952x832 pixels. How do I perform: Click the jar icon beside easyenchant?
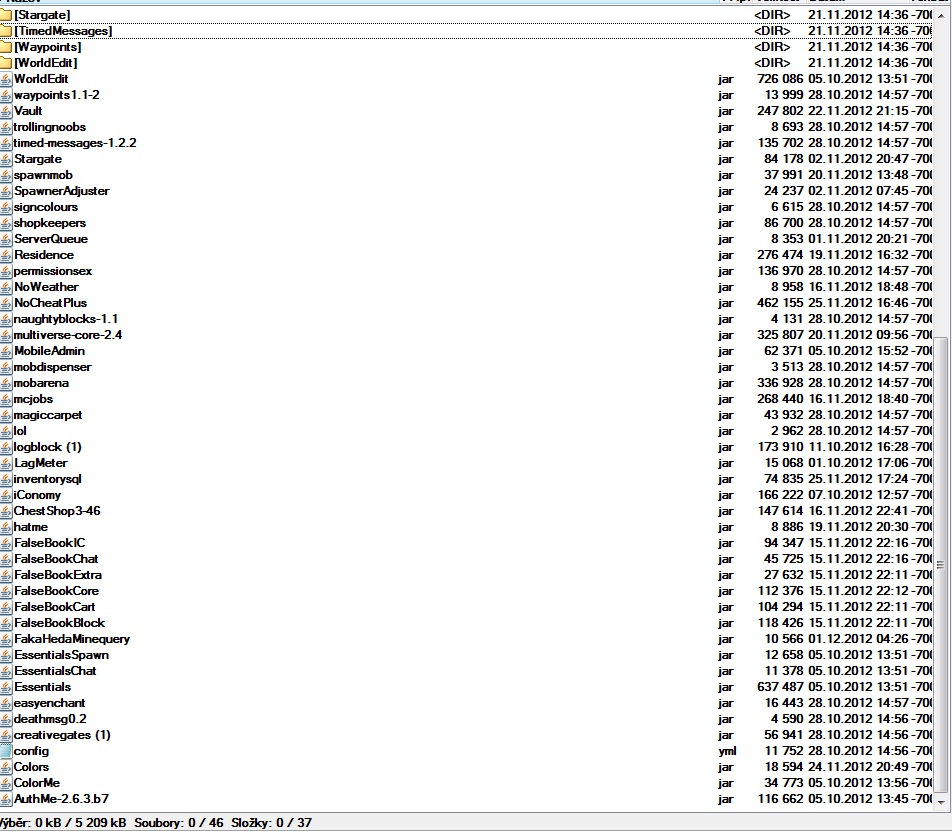point(5,703)
